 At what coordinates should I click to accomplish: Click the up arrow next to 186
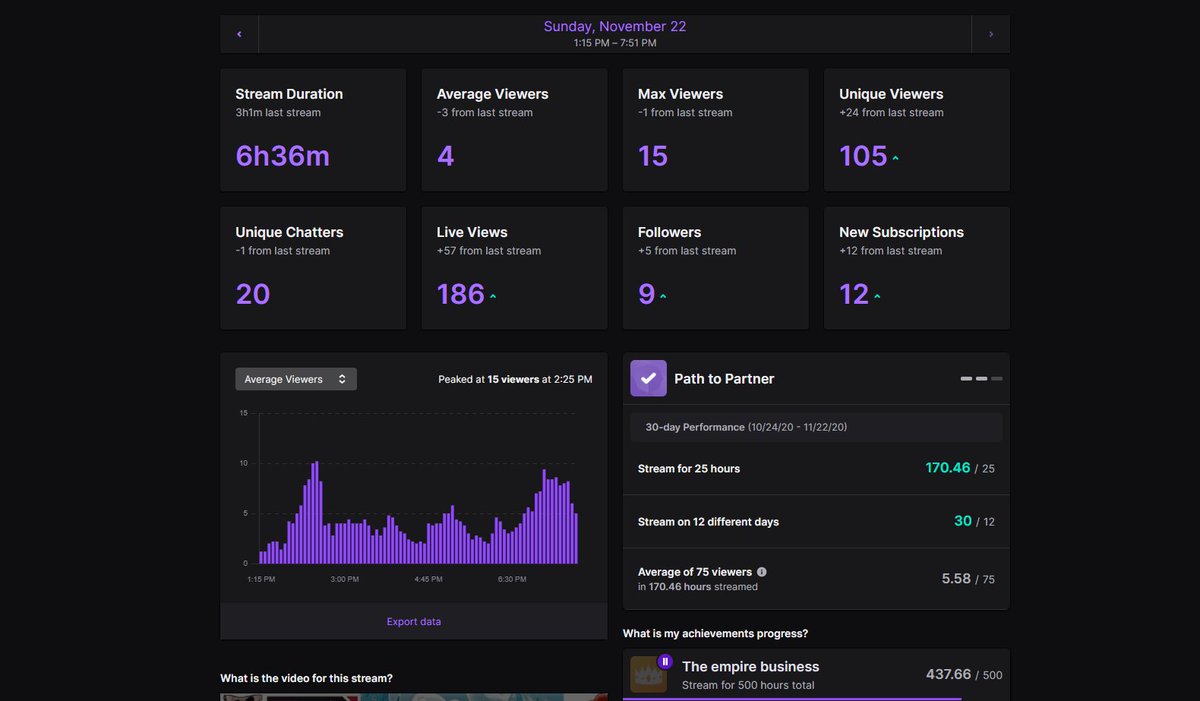pos(493,297)
